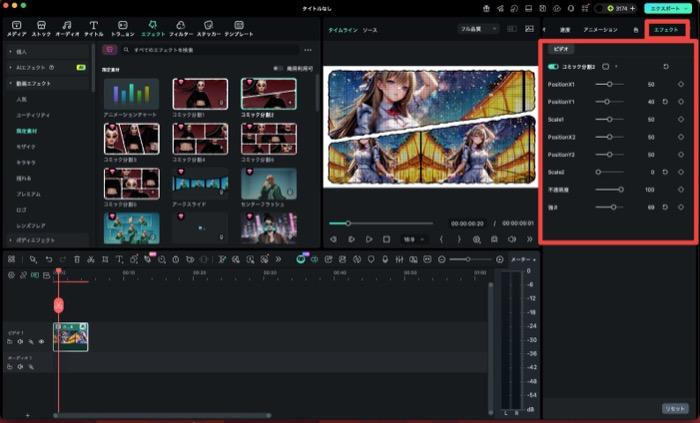Expand more timeline tools double-chevron

point(278,259)
